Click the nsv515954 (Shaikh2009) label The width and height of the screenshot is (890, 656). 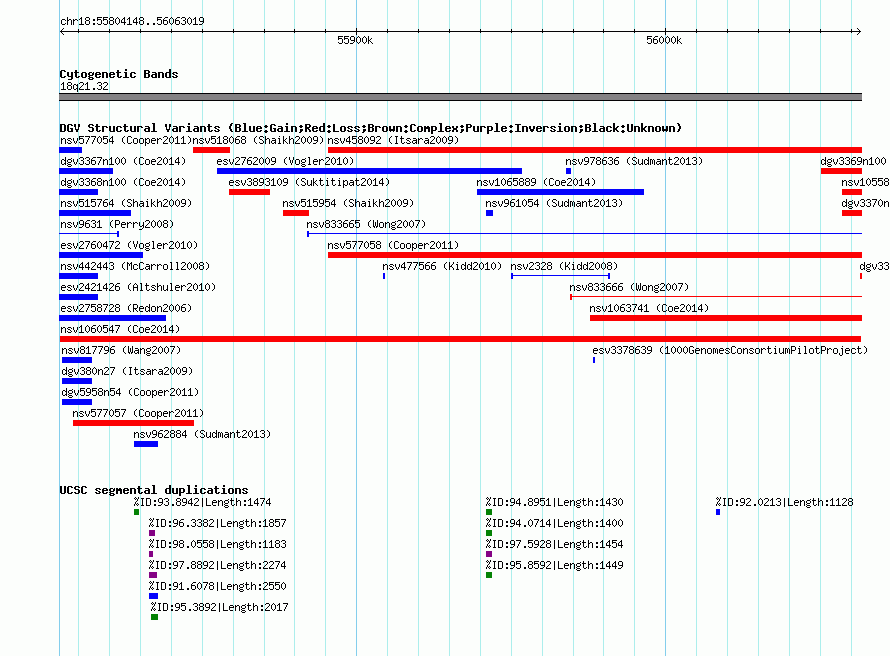click(x=348, y=203)
